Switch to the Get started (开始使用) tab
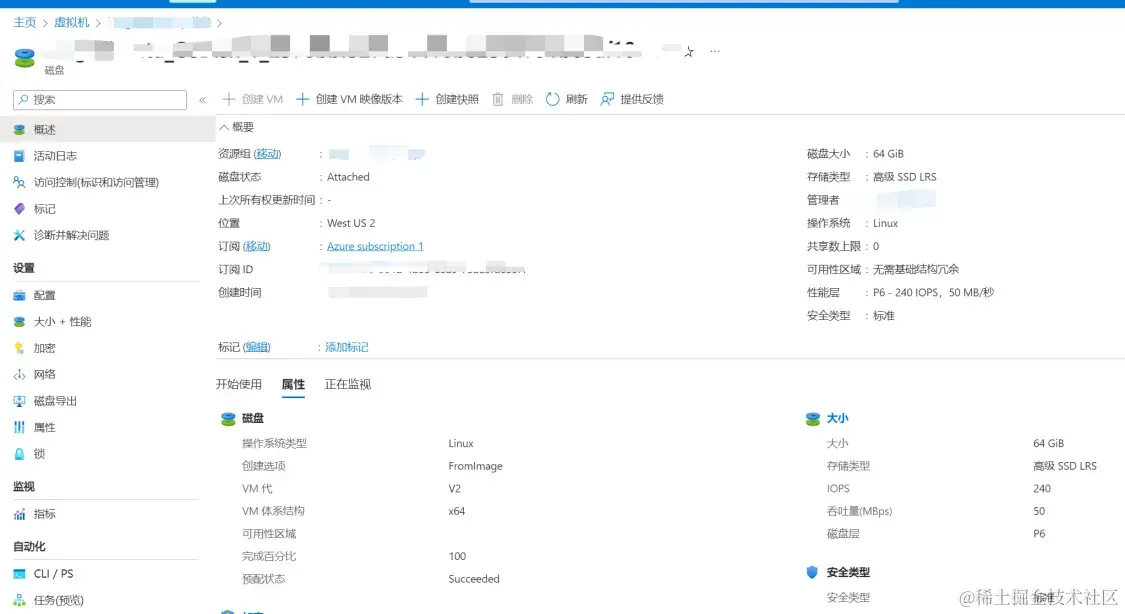Screen dimensions: 1125x614 click(x=239, y=384)
